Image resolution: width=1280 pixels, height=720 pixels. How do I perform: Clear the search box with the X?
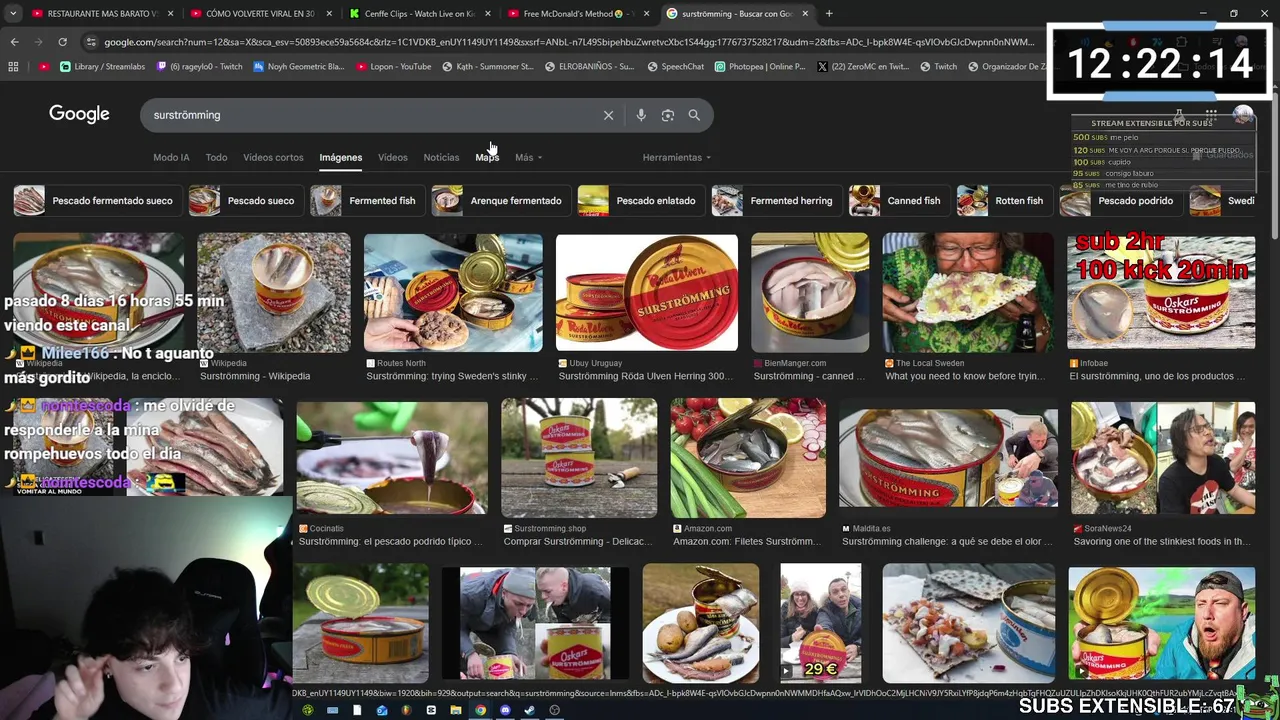point(608,115)
